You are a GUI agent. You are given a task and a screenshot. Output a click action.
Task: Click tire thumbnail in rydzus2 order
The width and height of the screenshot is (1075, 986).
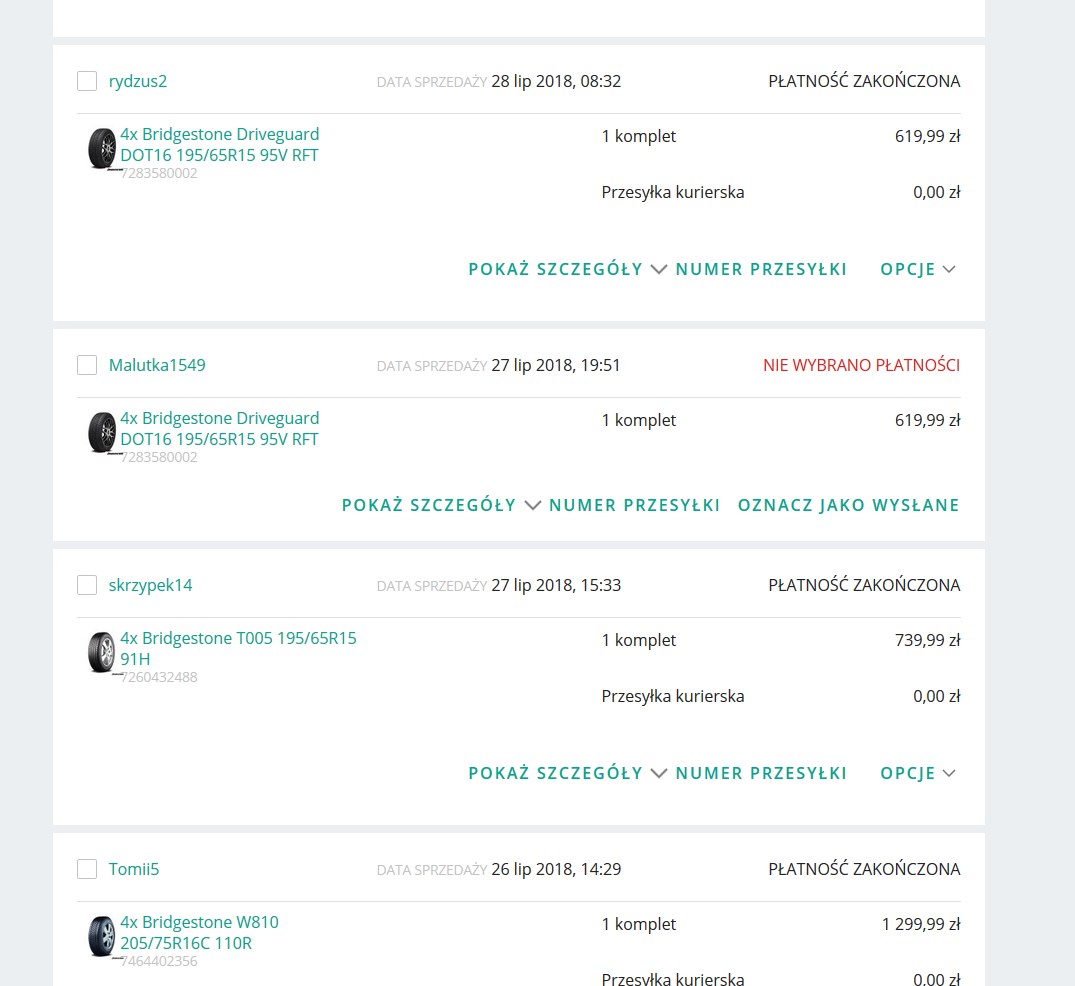(102, 149)
